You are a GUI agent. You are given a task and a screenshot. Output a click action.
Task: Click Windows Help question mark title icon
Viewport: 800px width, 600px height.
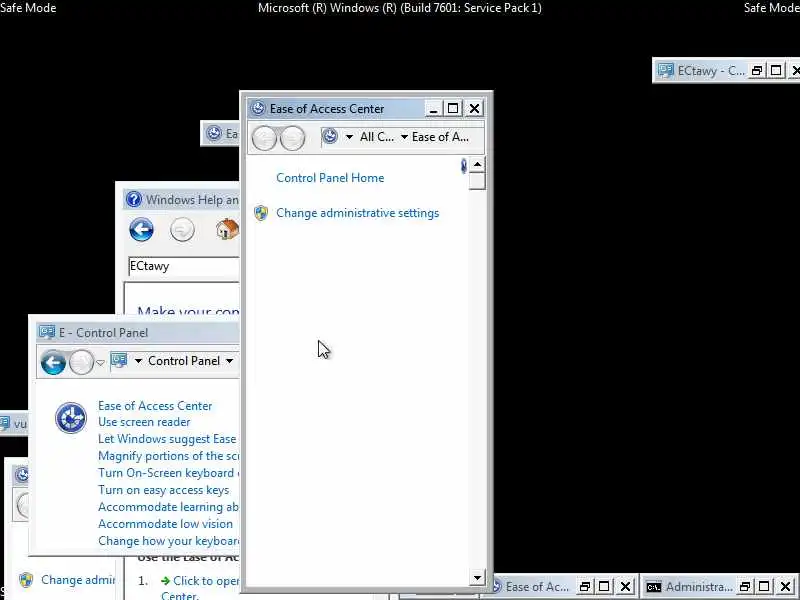134,199
